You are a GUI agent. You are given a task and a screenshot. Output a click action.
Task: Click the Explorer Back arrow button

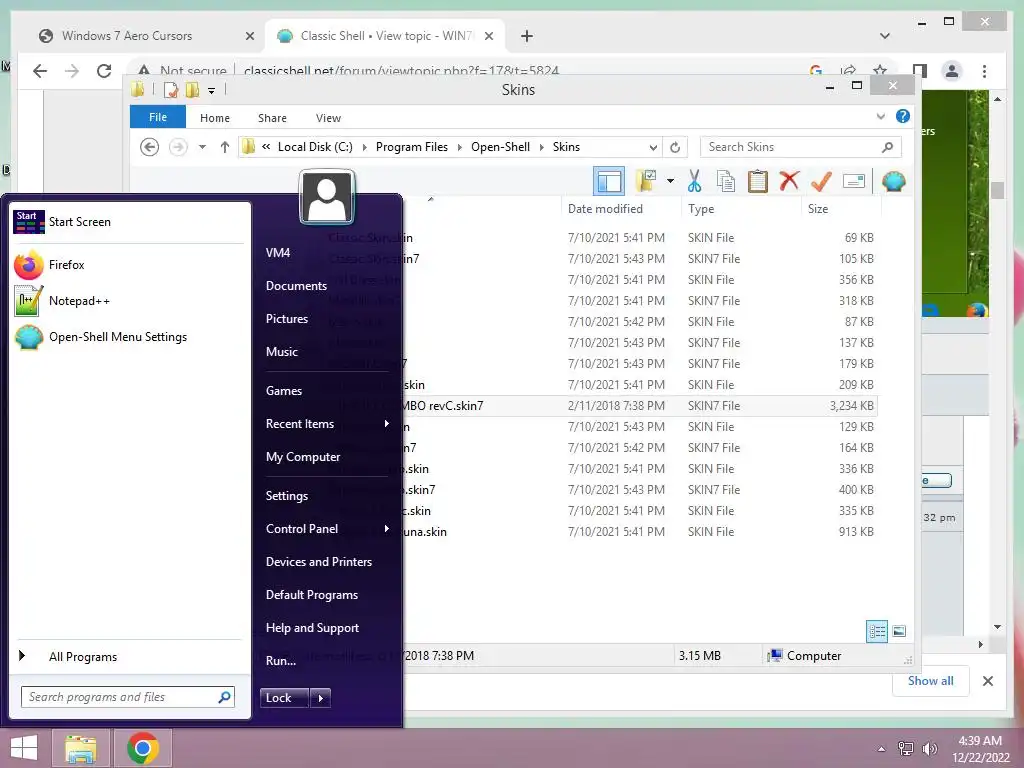[150, 147]
